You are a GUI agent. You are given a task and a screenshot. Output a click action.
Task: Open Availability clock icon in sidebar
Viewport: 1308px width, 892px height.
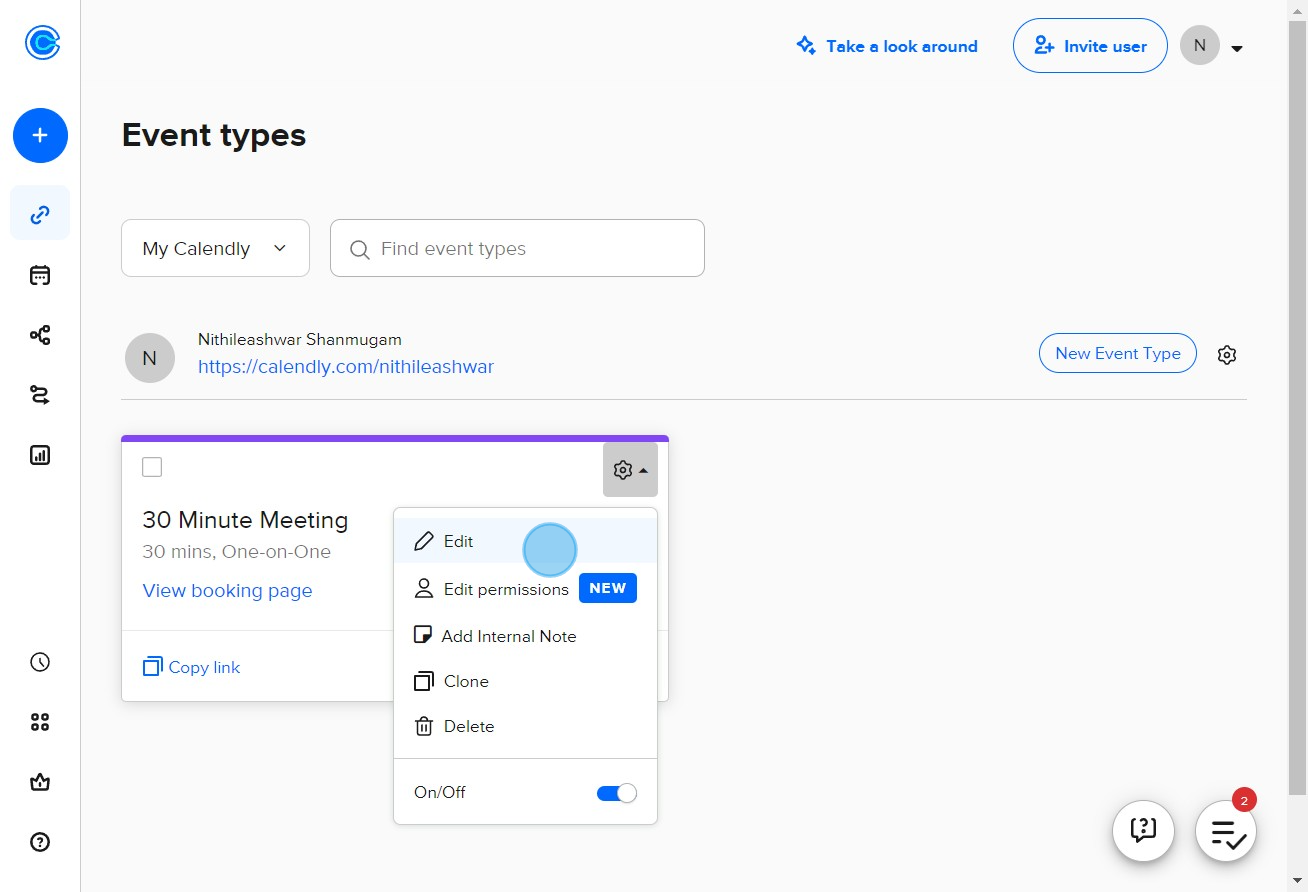click(x=40, y=662)
